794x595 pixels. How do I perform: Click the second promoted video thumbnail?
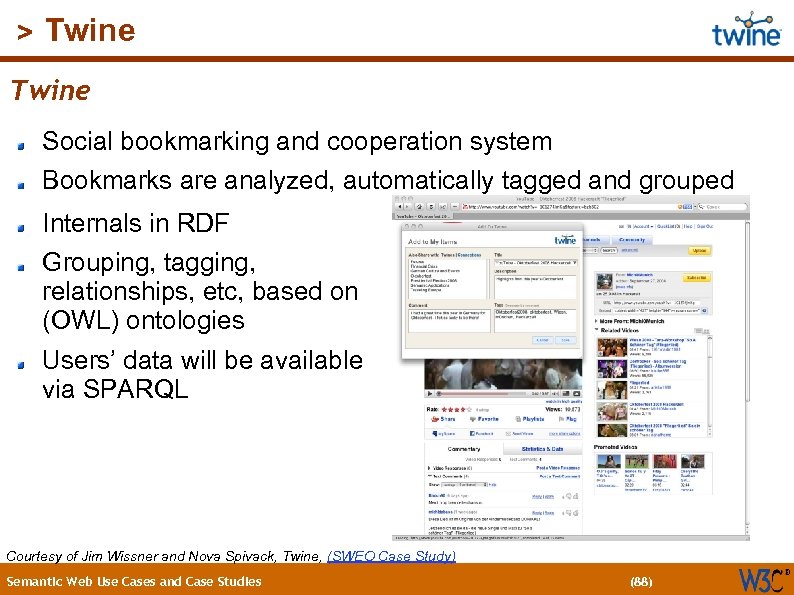(x=637, y=461)
